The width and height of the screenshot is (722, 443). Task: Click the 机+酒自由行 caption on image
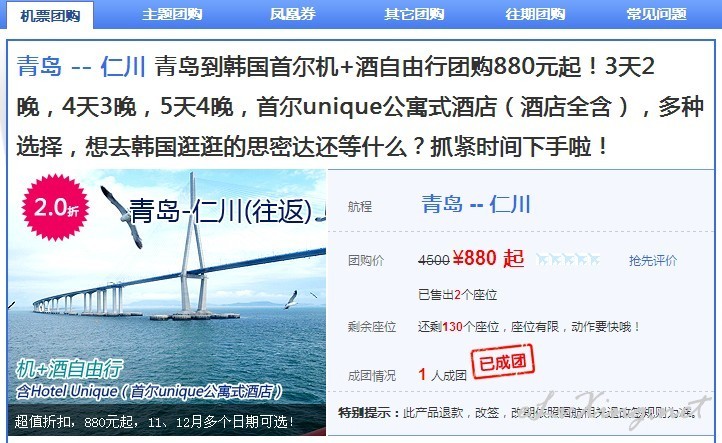point(69,368)
